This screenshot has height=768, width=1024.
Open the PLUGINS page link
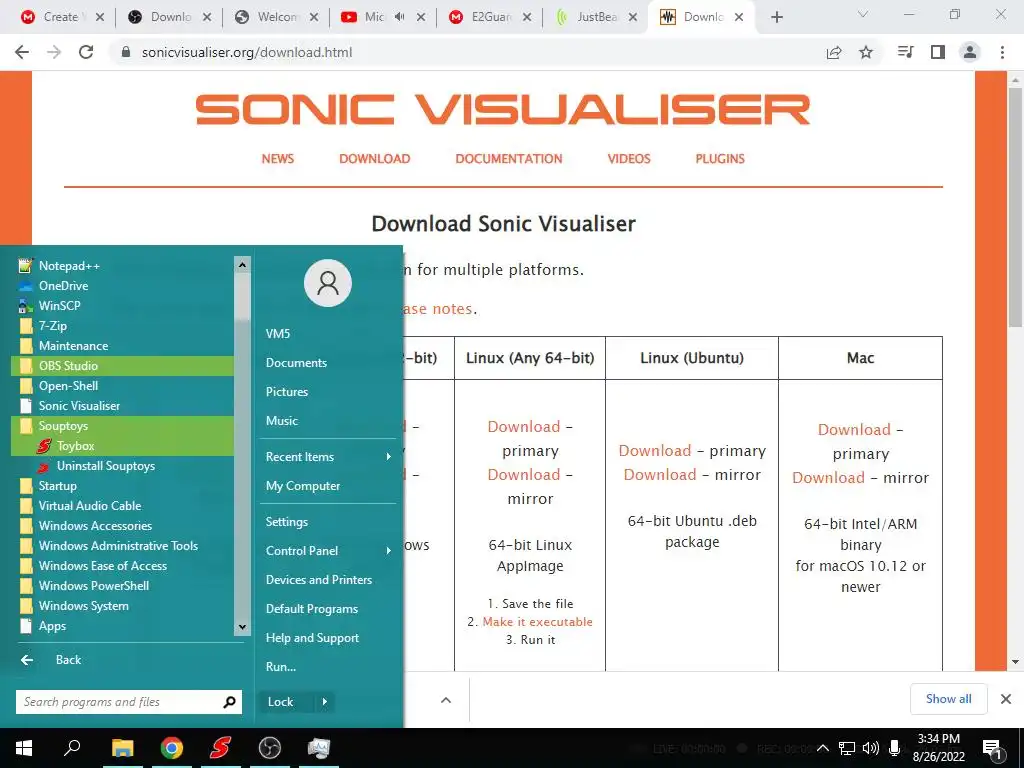tap(720, 159)
